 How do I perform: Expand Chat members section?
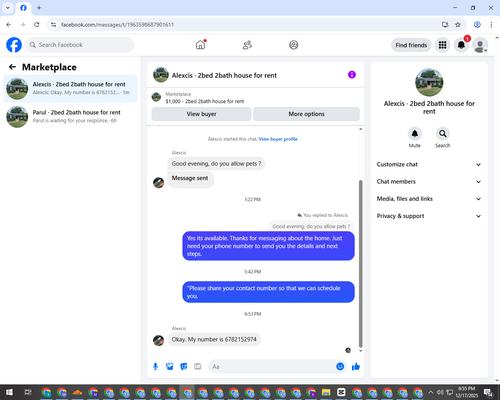click(x=429, y=182)
